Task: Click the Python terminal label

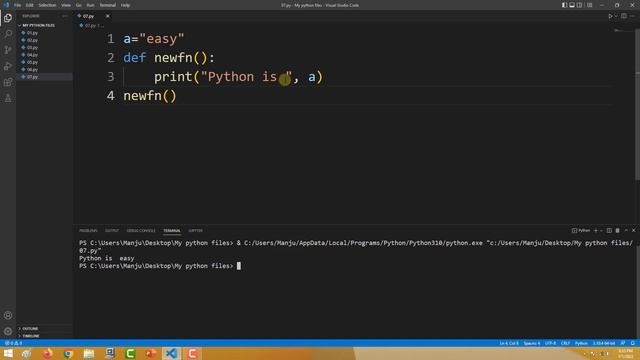Action: click(581, 231)
